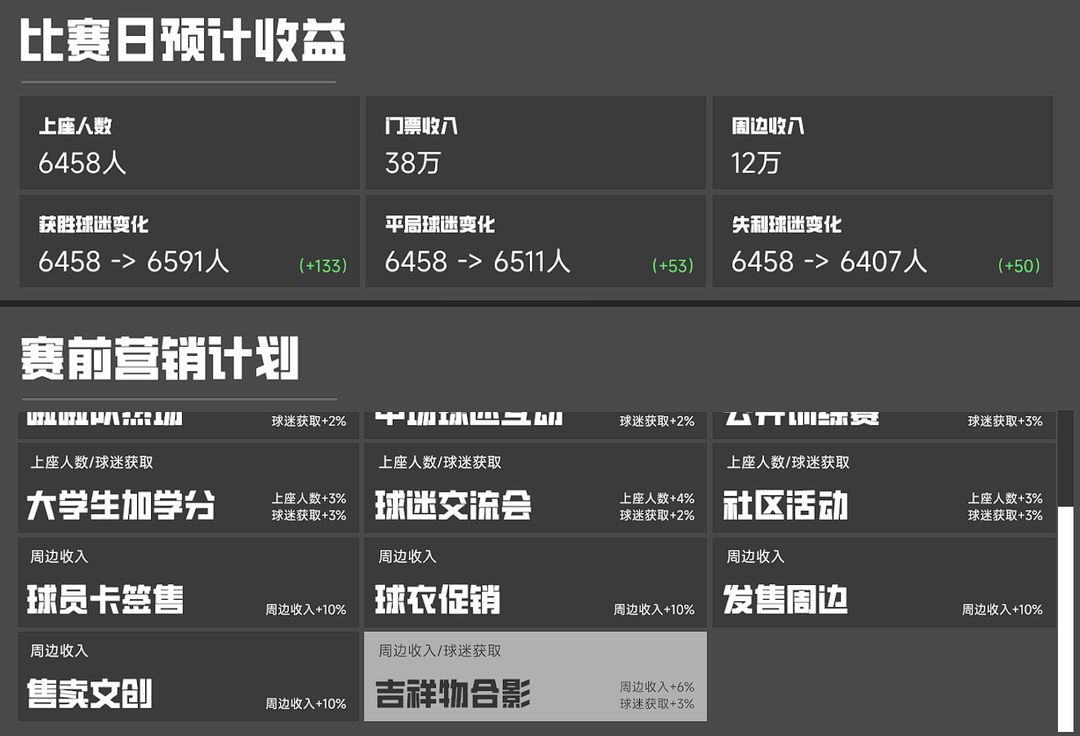Select the partially hidden top-middle plan card
The height and width of the screenshot is (736, 1080).
coord(535,425)
